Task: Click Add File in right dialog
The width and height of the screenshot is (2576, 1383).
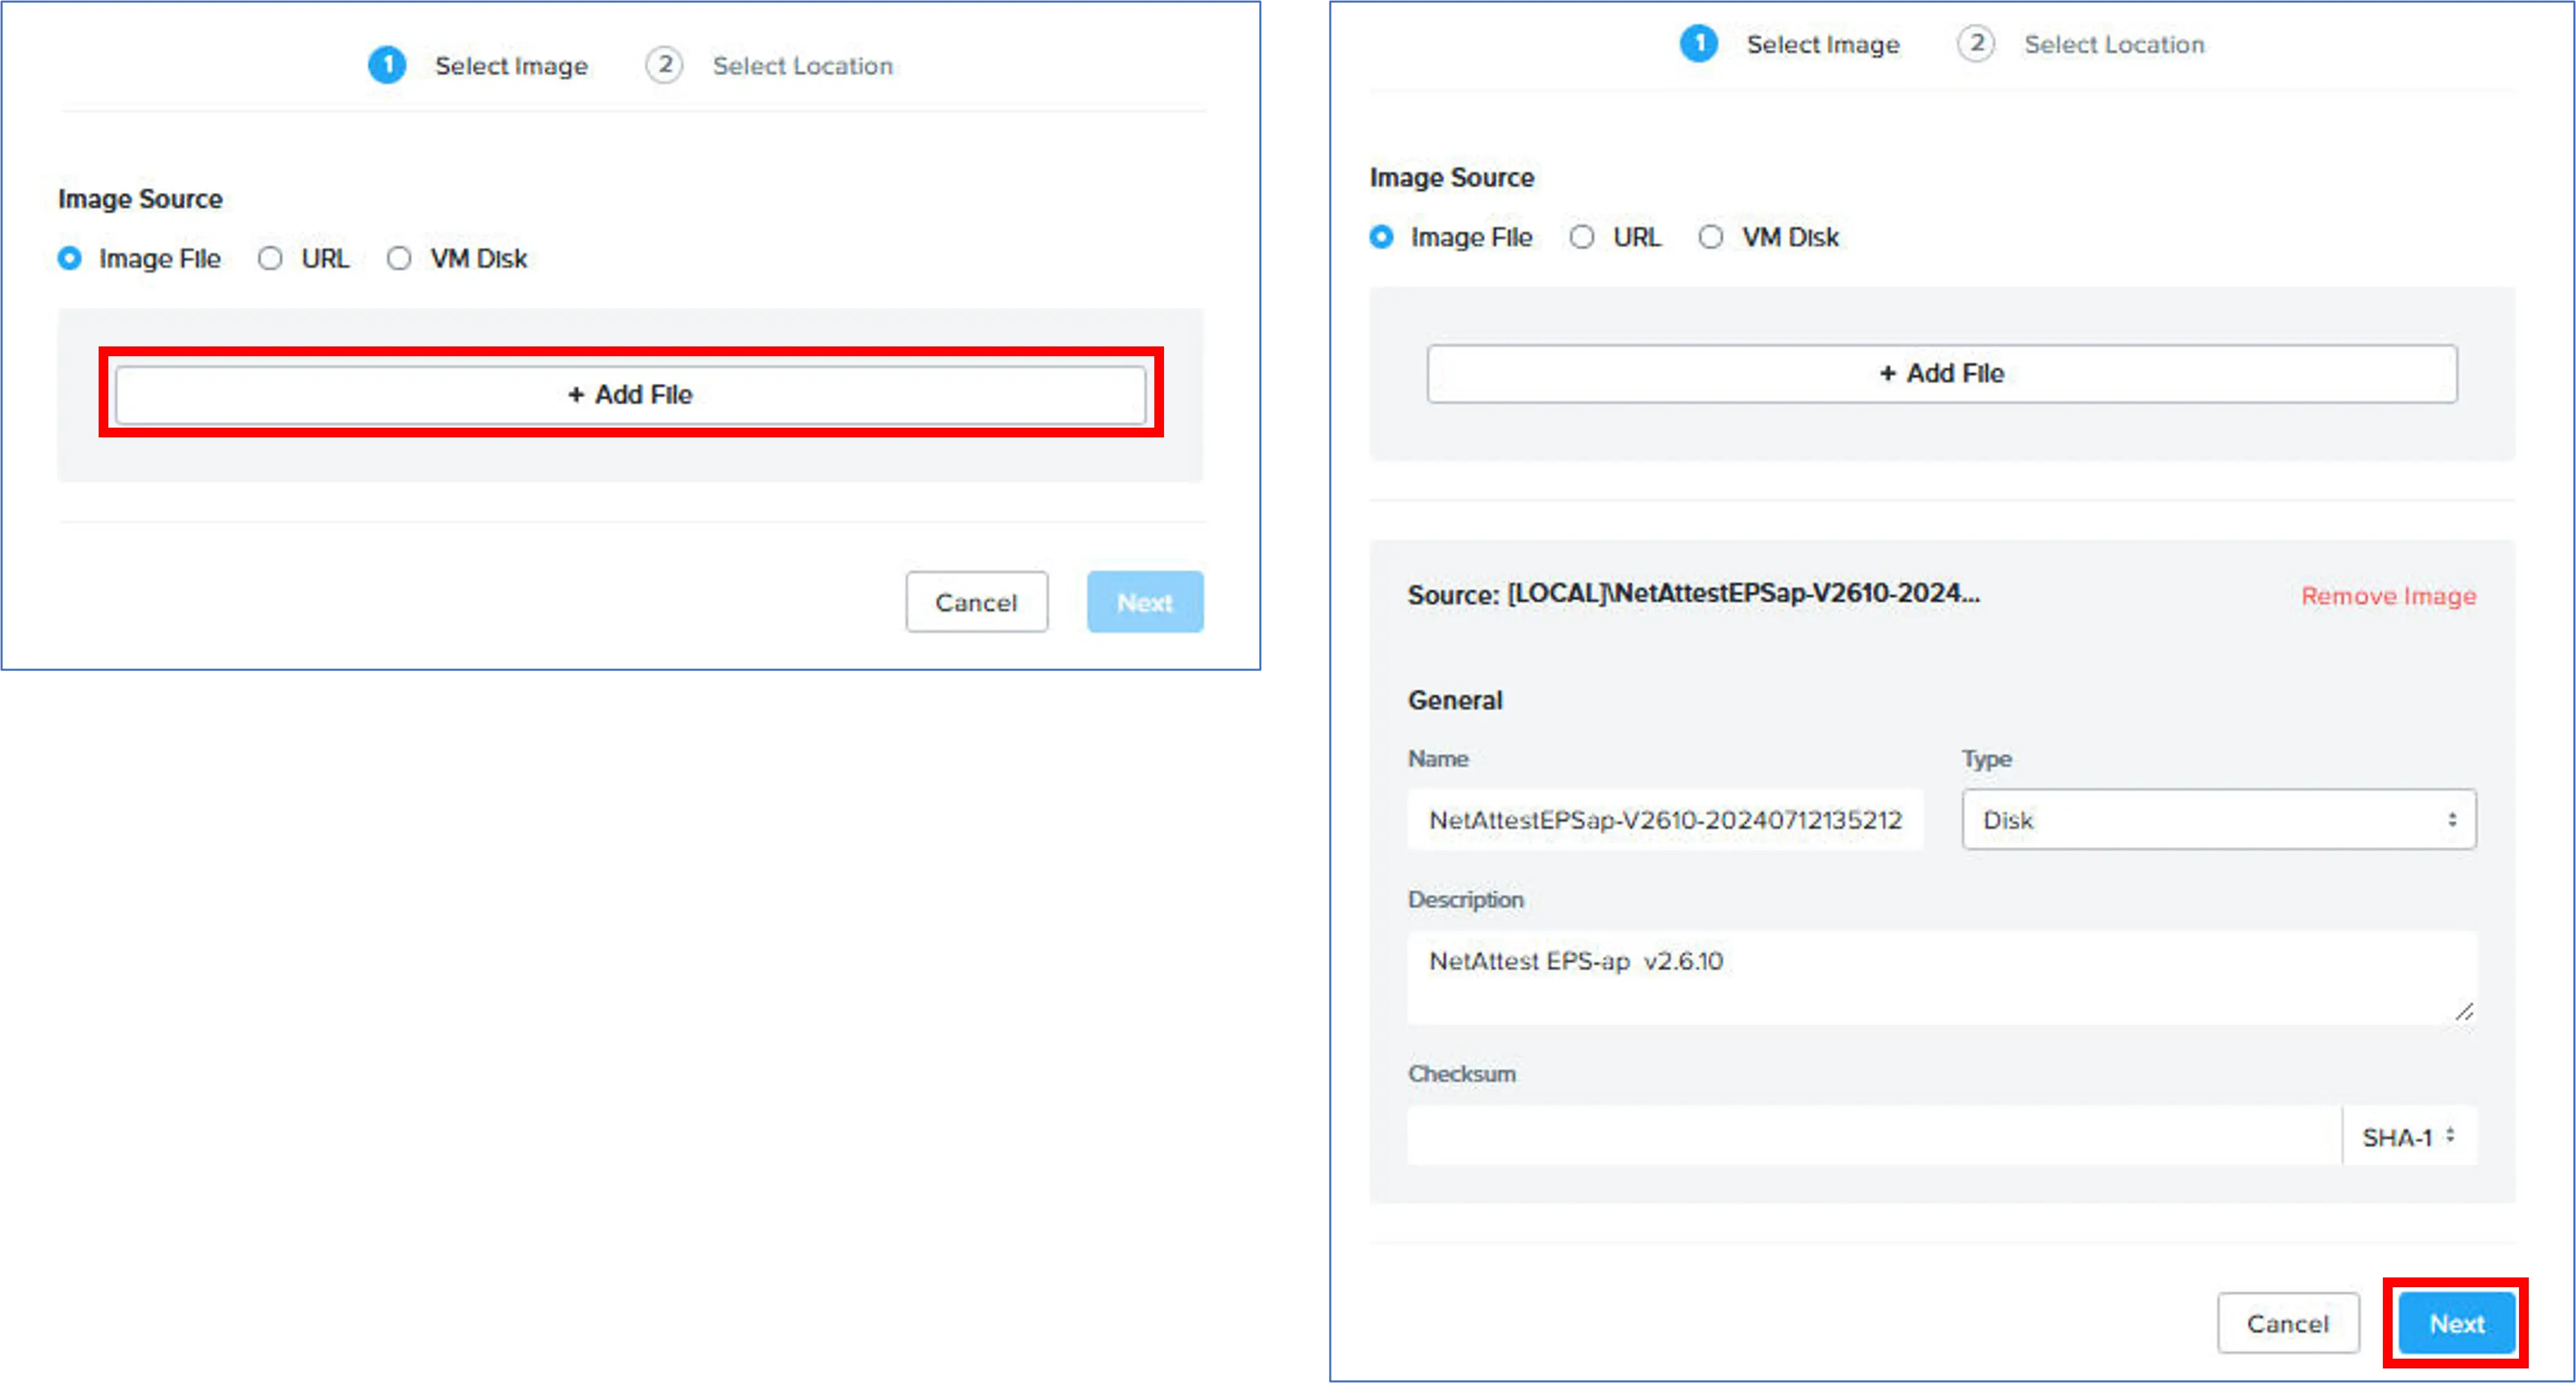Action: click(1942, 373)
